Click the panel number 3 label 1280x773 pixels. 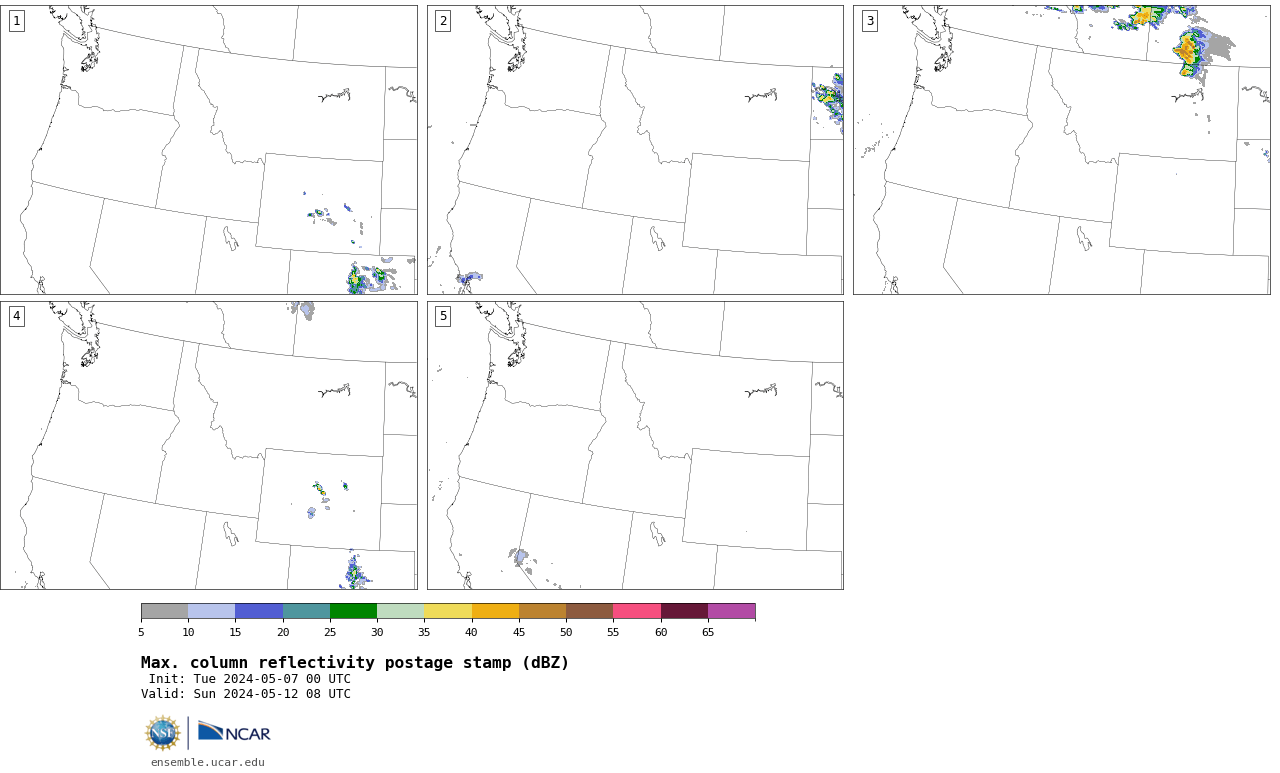pos(869,21)
